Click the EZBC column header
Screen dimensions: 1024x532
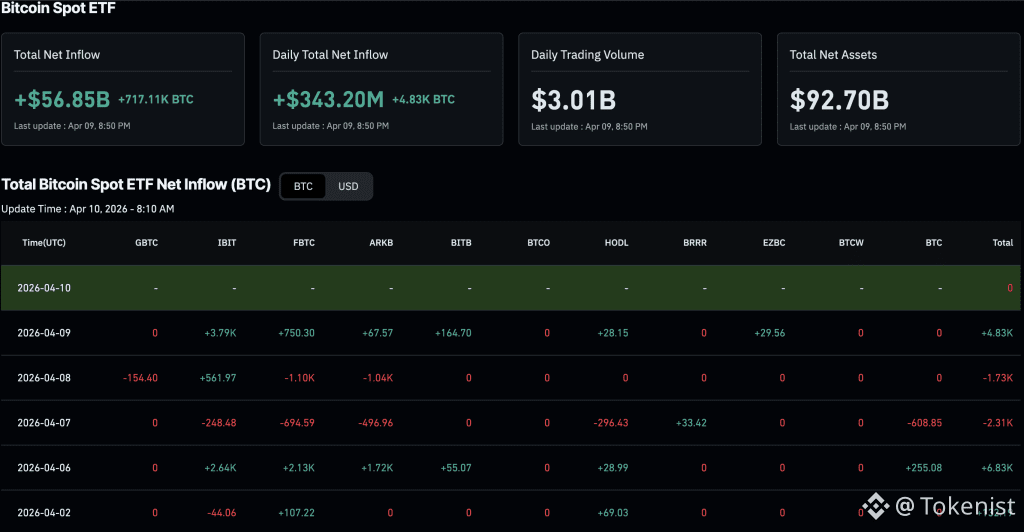(772, 243)
